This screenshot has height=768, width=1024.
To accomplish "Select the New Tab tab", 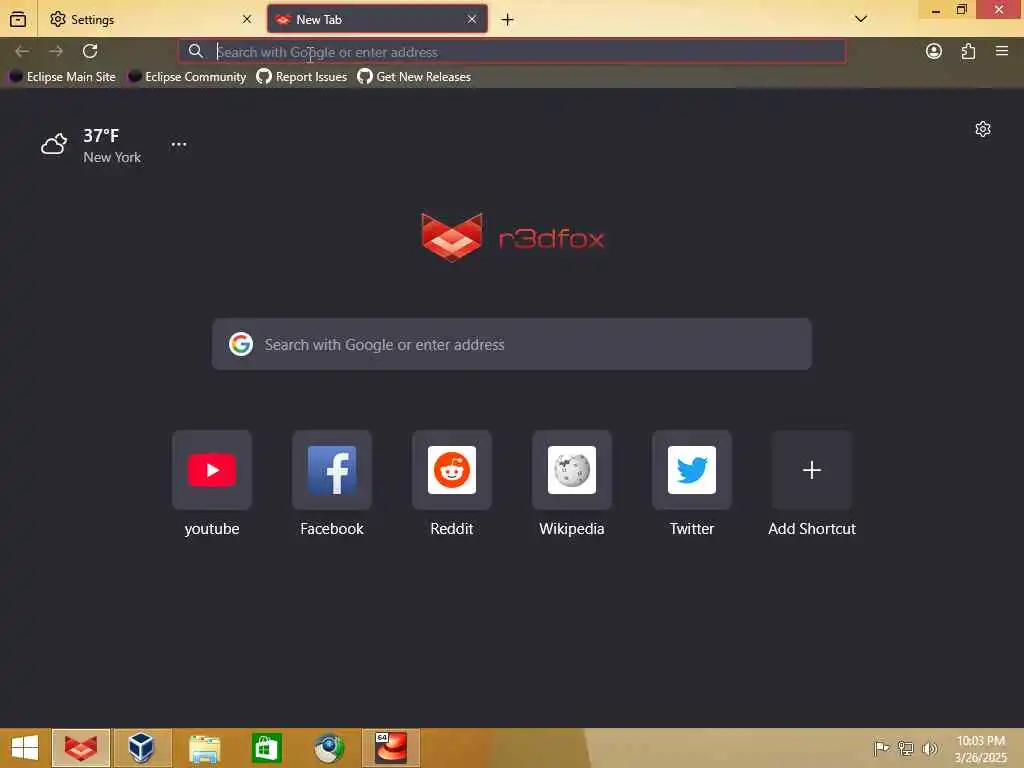I will [377, 20].
